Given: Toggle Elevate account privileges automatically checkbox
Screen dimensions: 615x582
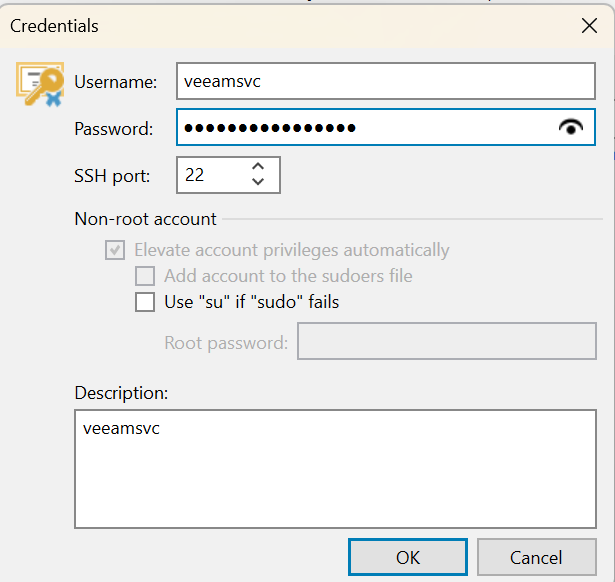Looking at the screenshot, I should click(x=115, y=250).
